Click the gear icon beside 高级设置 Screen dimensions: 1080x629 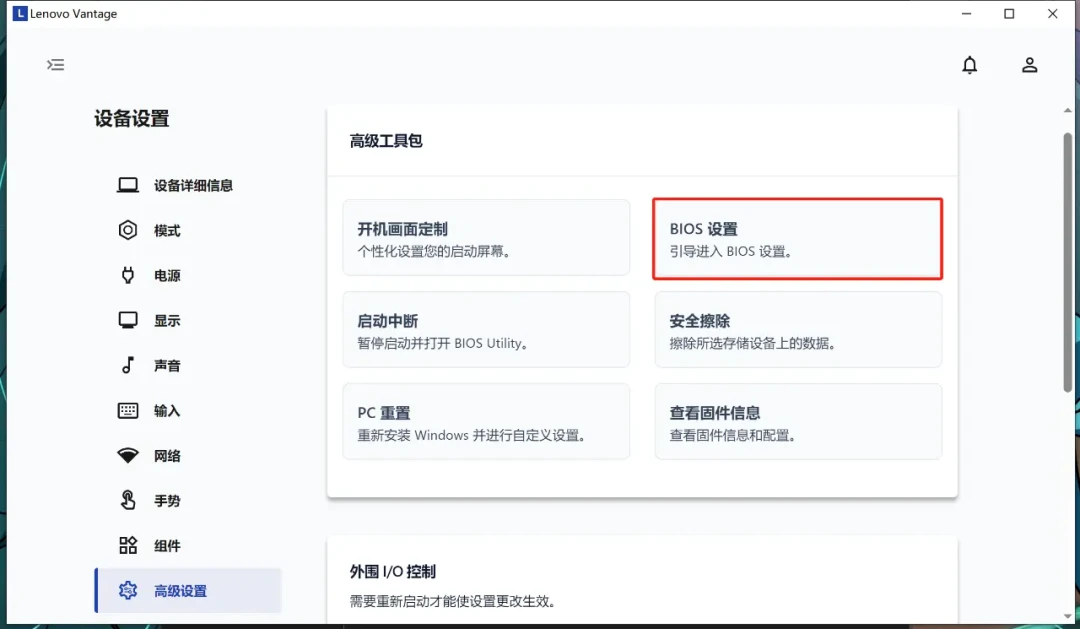pos(127,590)
